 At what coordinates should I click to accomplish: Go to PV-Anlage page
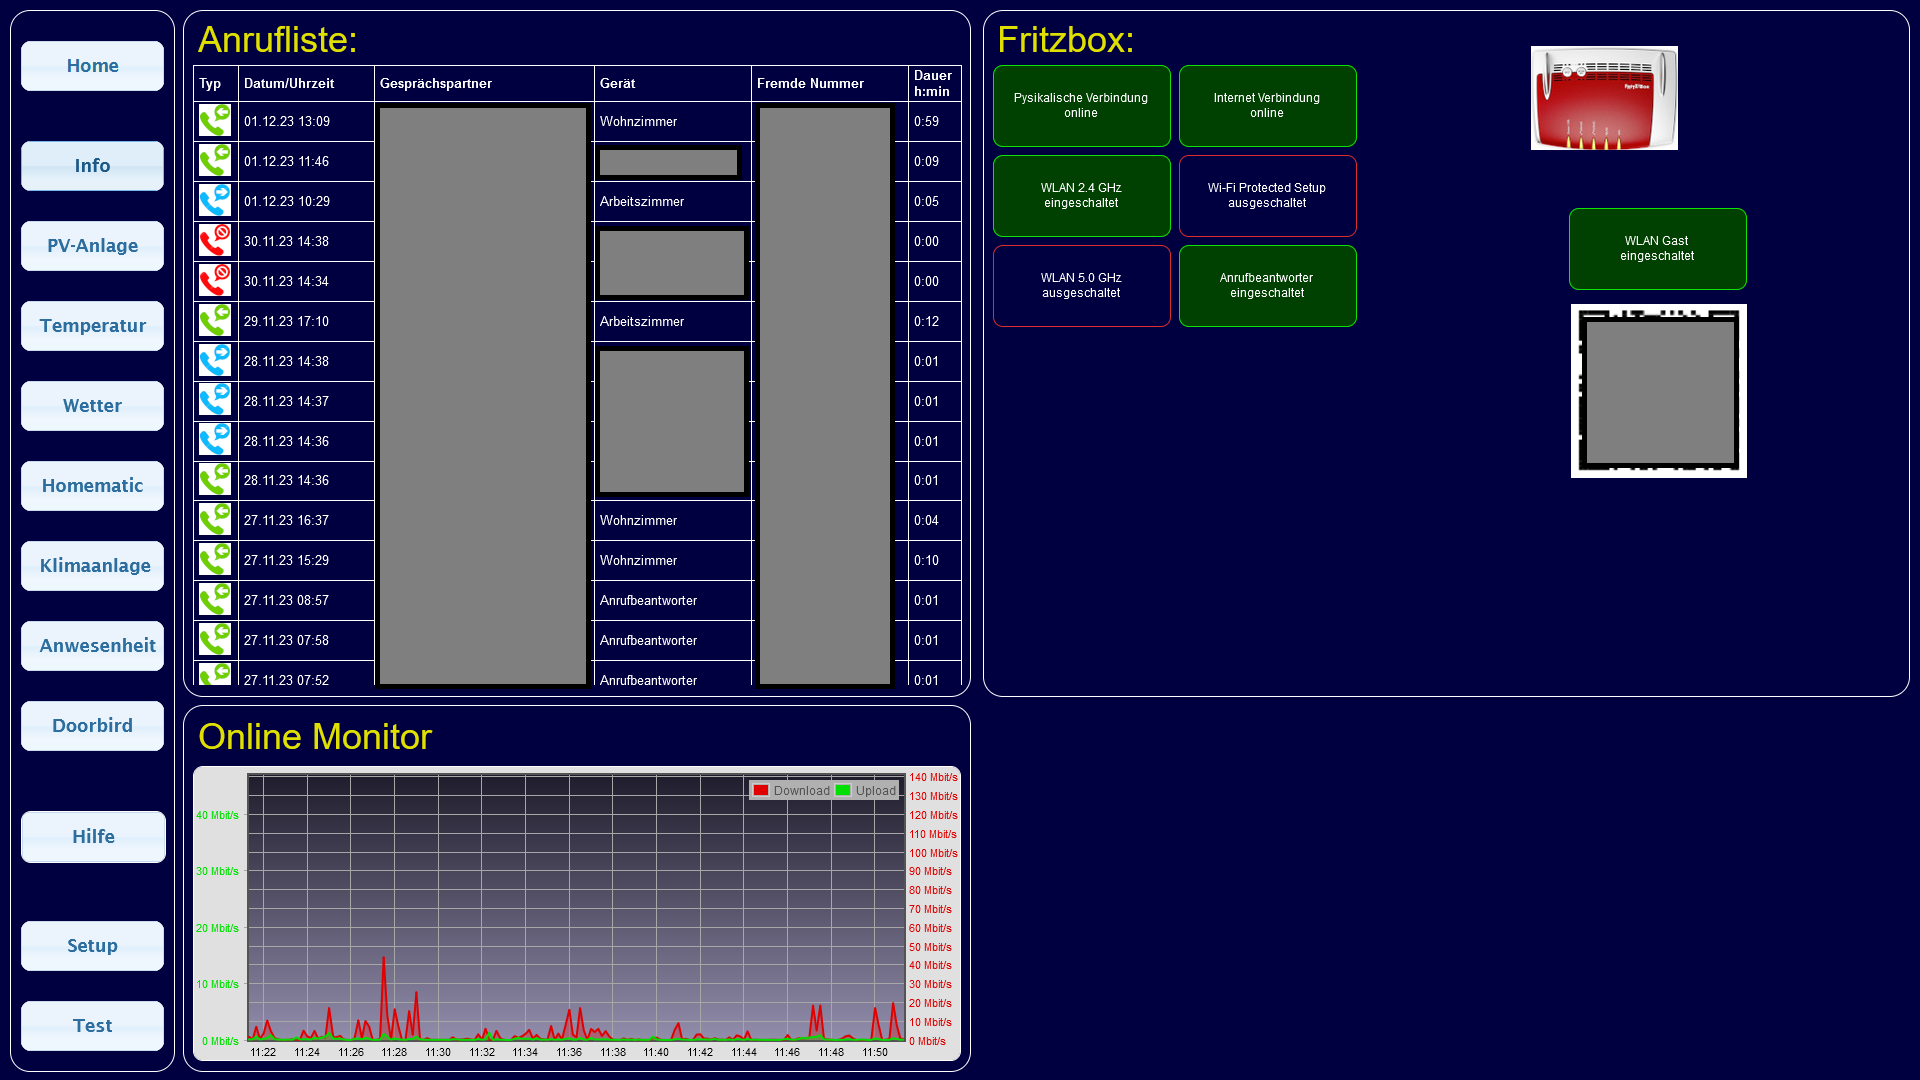point(93,246)
